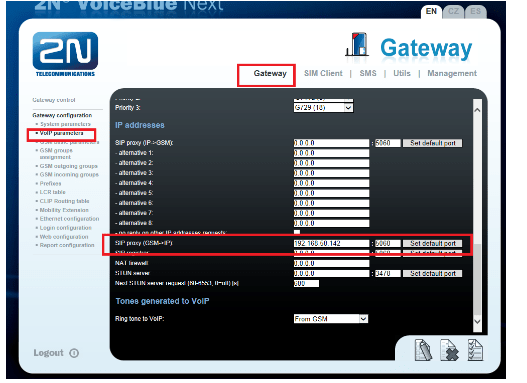Open the Utils menu

click(402, 73)
